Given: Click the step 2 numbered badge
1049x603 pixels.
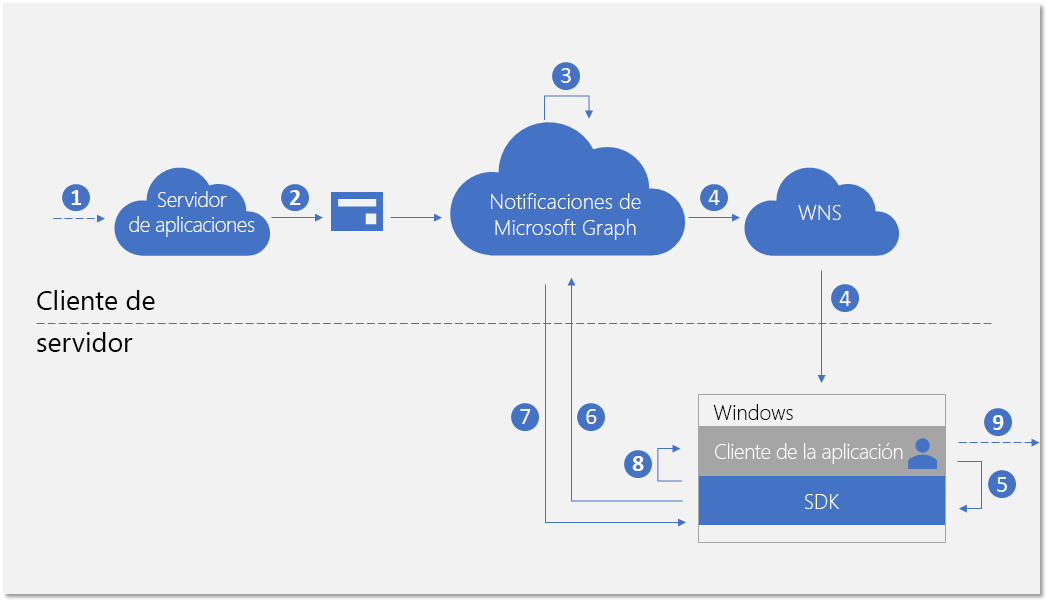Looking at the screenshot, I should (x=295, y=198).
